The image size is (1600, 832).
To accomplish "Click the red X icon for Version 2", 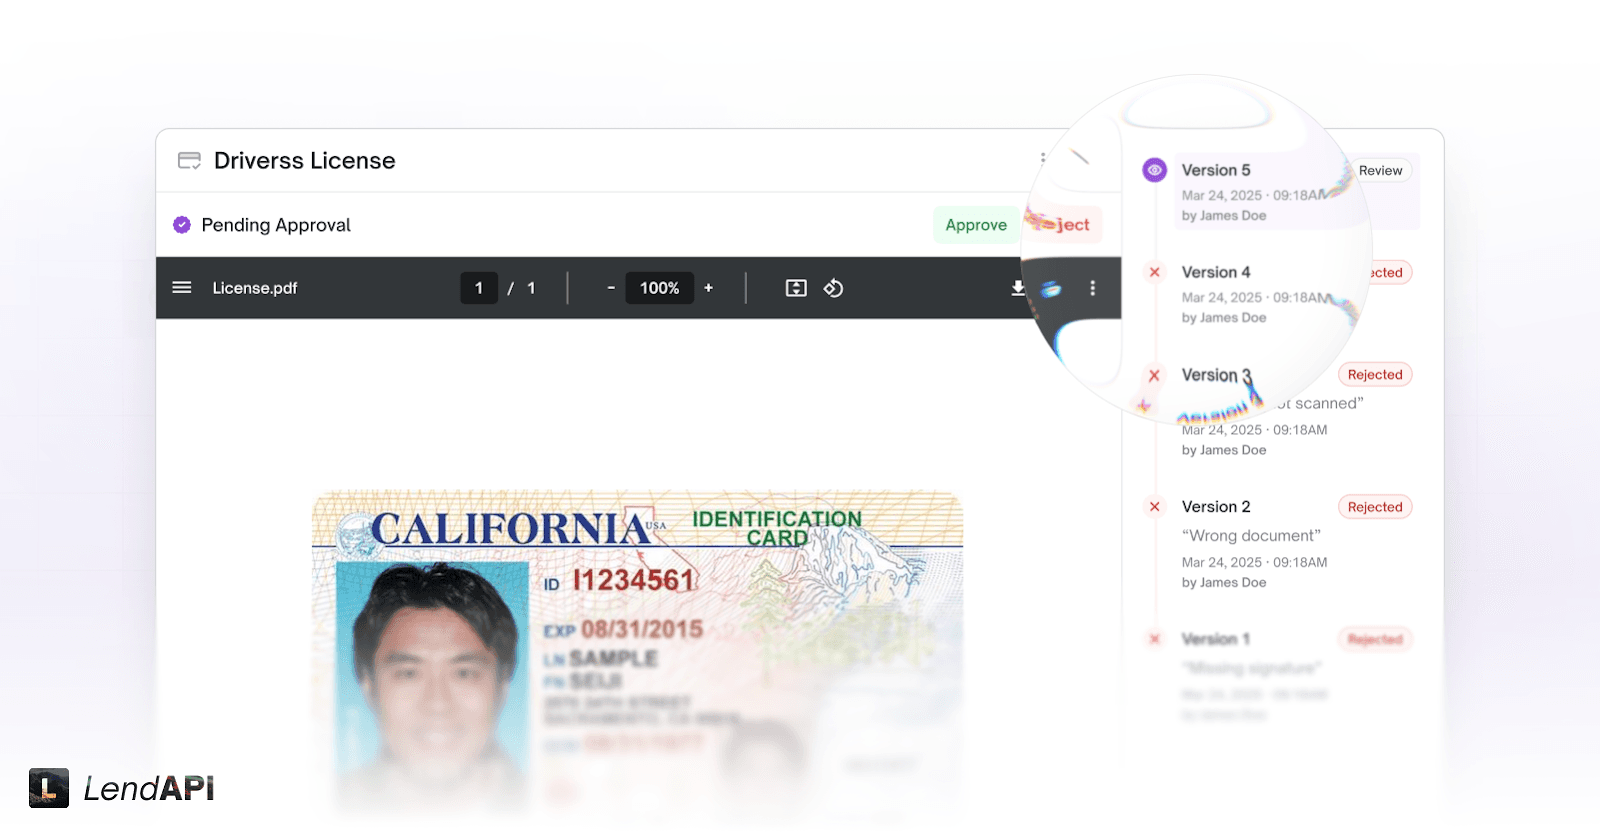I will (1155, 507).
